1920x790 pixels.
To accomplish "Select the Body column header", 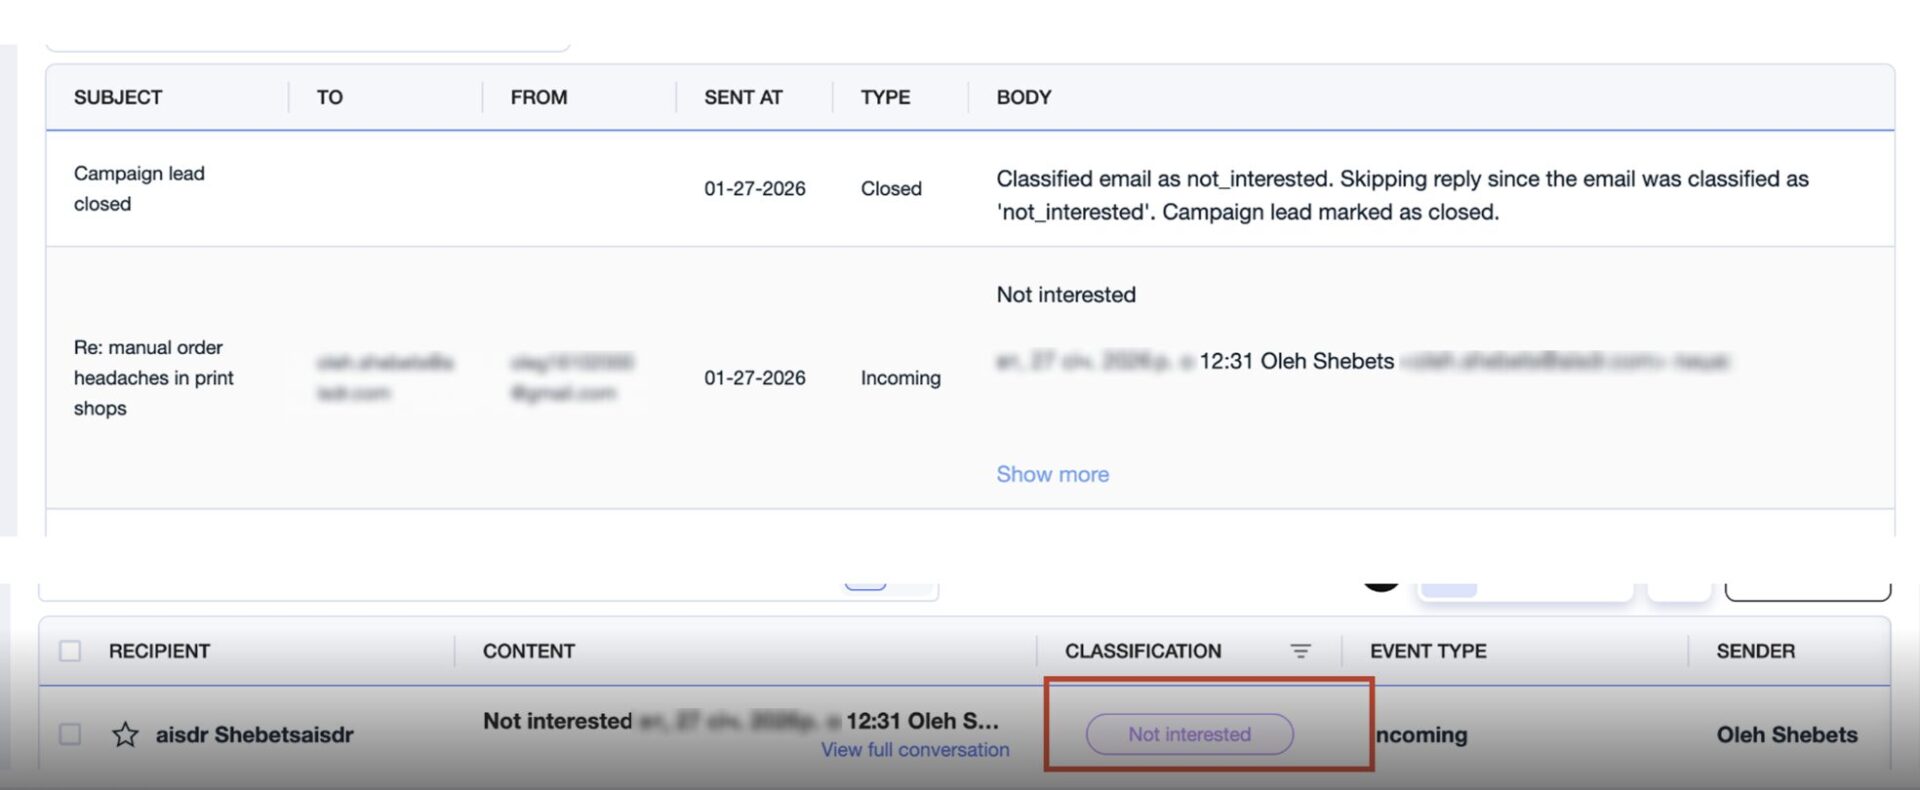I will coord(1023,97).
